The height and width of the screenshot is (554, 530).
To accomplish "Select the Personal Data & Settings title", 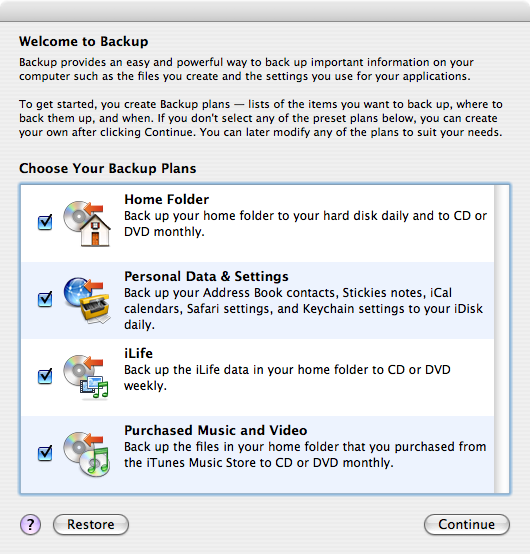I will (x=206, y=277).
